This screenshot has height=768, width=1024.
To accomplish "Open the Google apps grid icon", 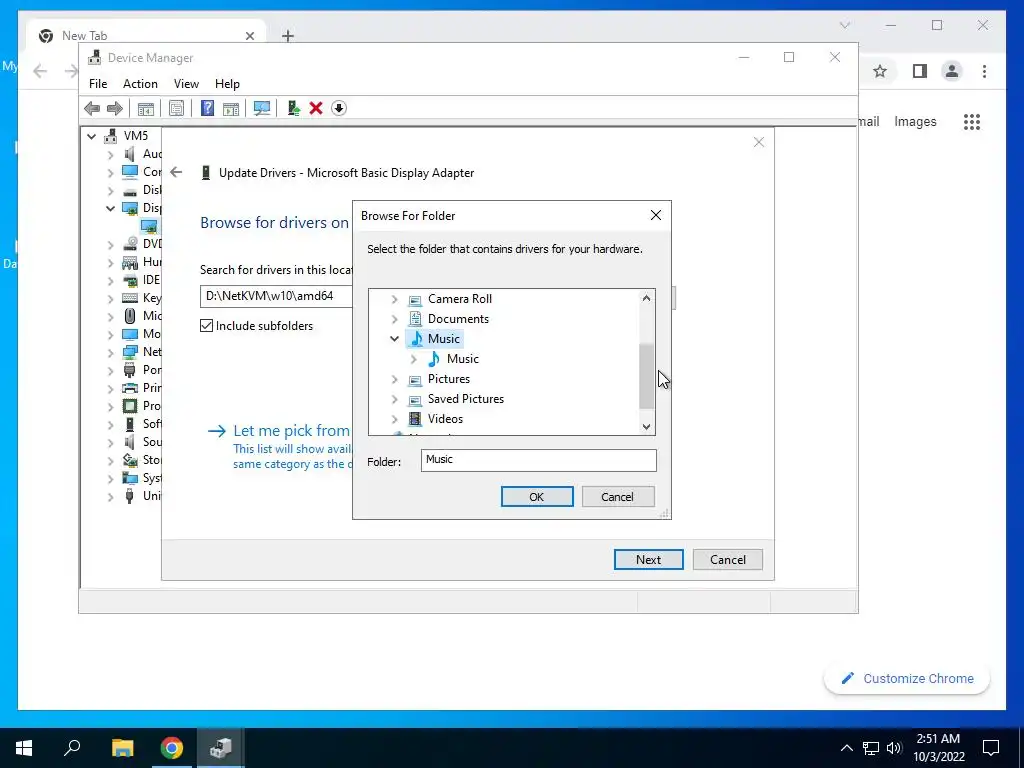I will click(x=972, y=121).
